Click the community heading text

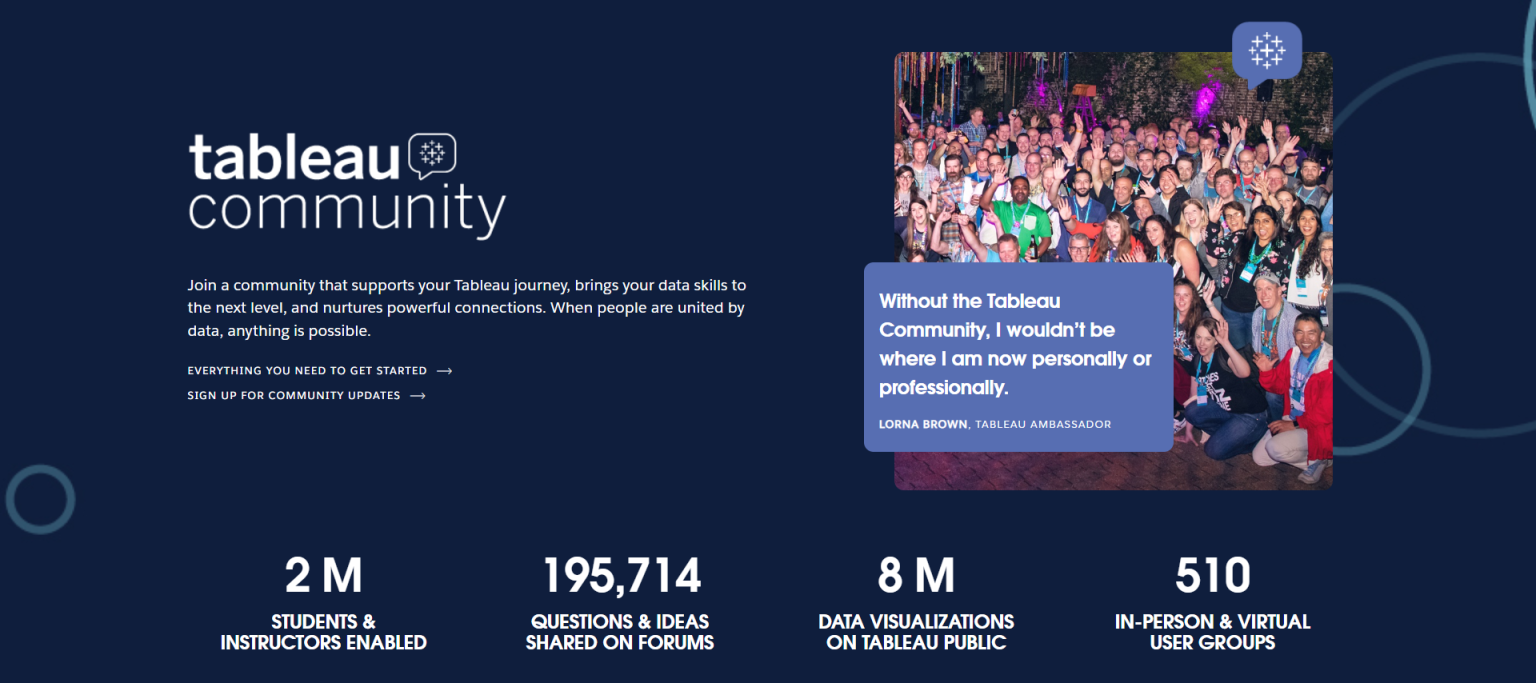[x=346, y=211]
